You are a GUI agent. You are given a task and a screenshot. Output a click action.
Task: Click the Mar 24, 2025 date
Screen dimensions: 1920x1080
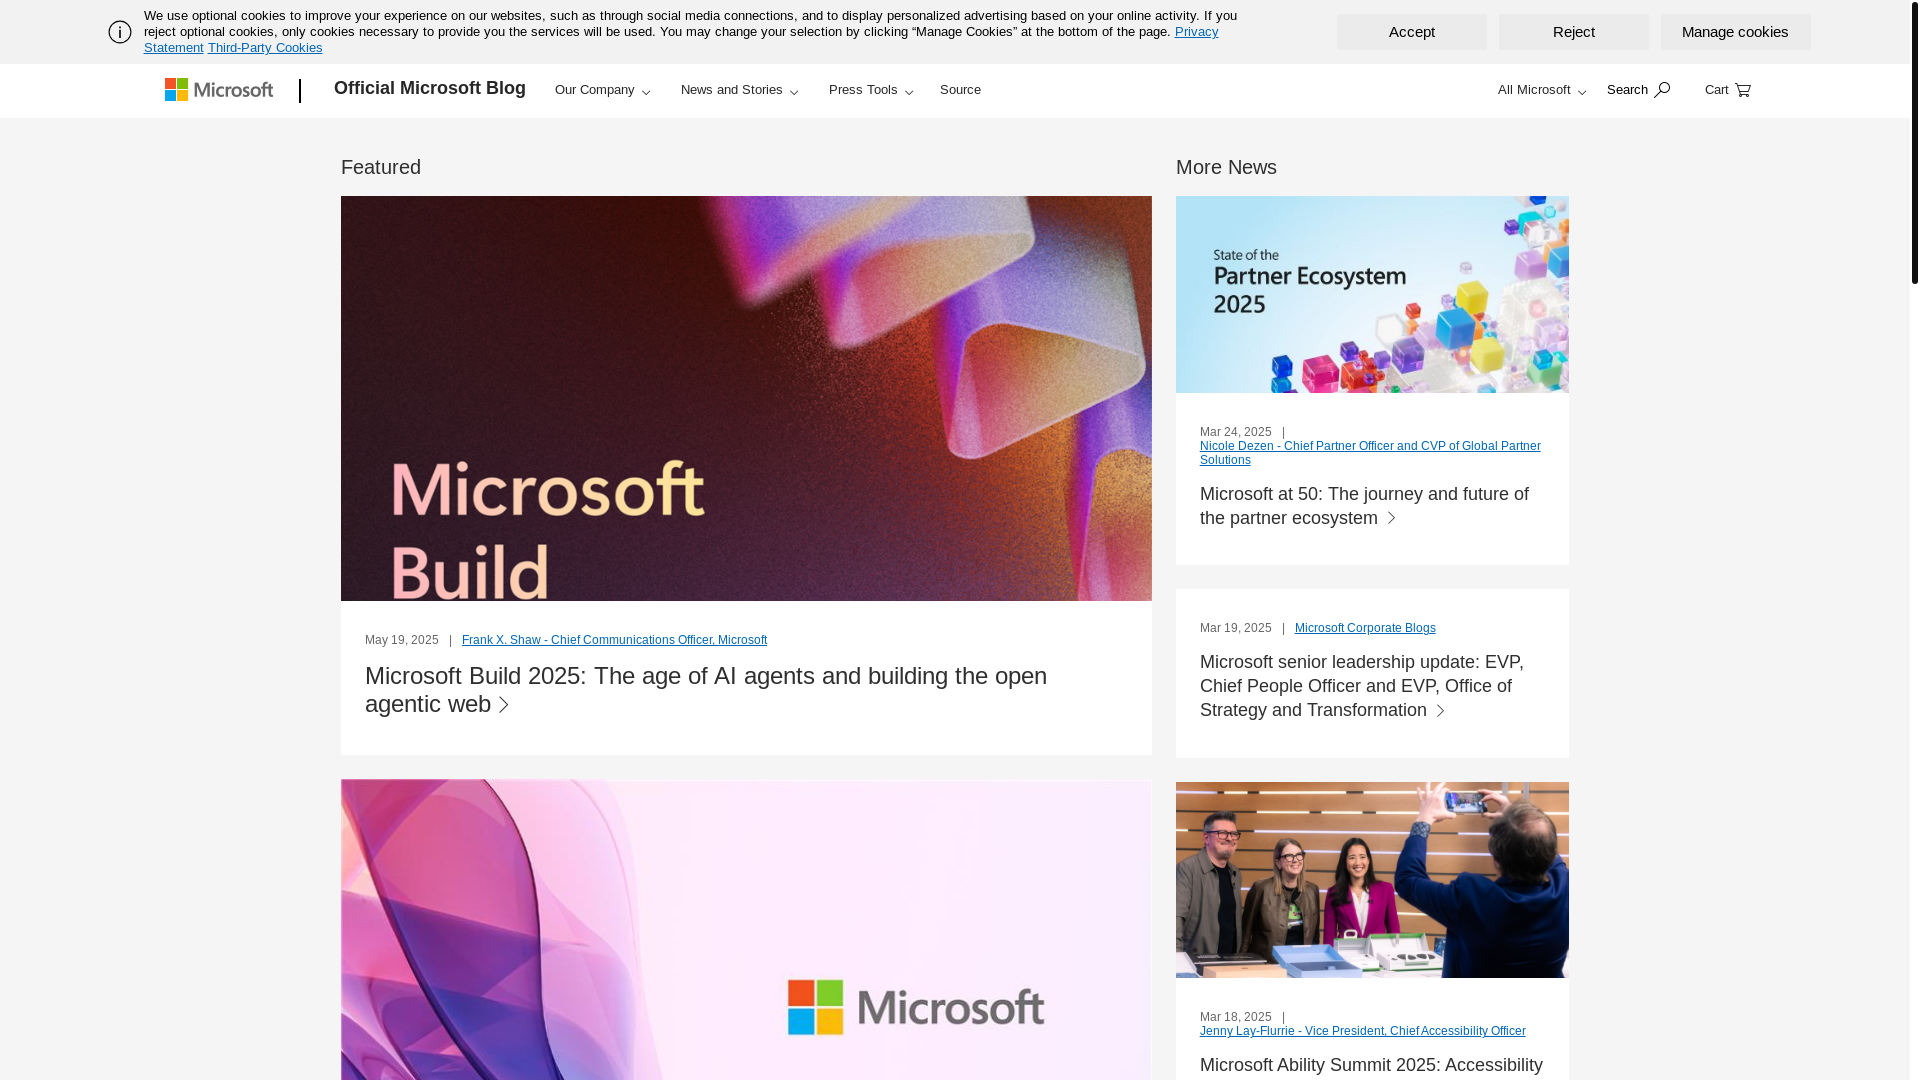click(1236, 432)
